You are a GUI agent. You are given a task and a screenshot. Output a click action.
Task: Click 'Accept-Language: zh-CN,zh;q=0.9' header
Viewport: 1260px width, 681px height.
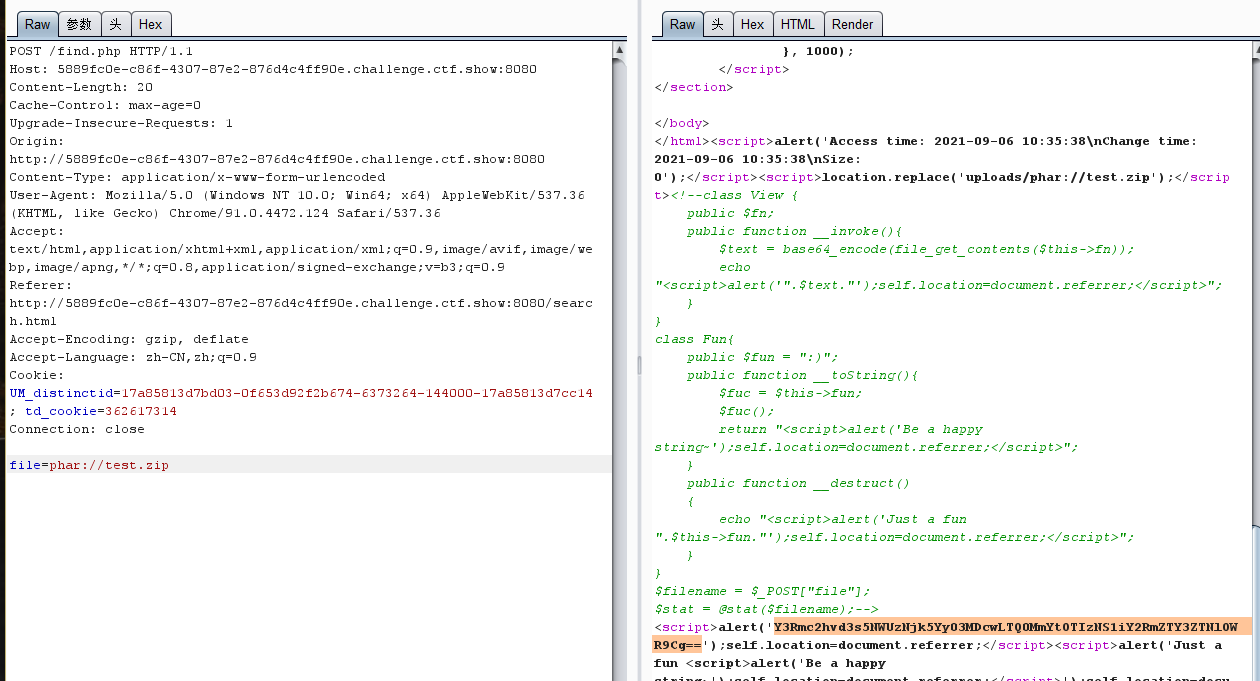[133, 357]
